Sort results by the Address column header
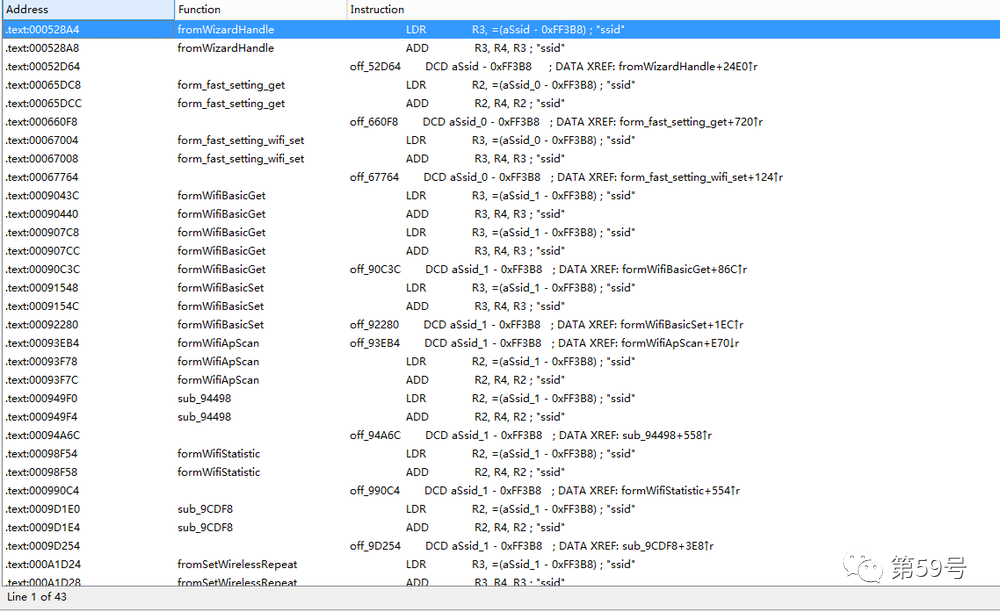 (88, 10)
